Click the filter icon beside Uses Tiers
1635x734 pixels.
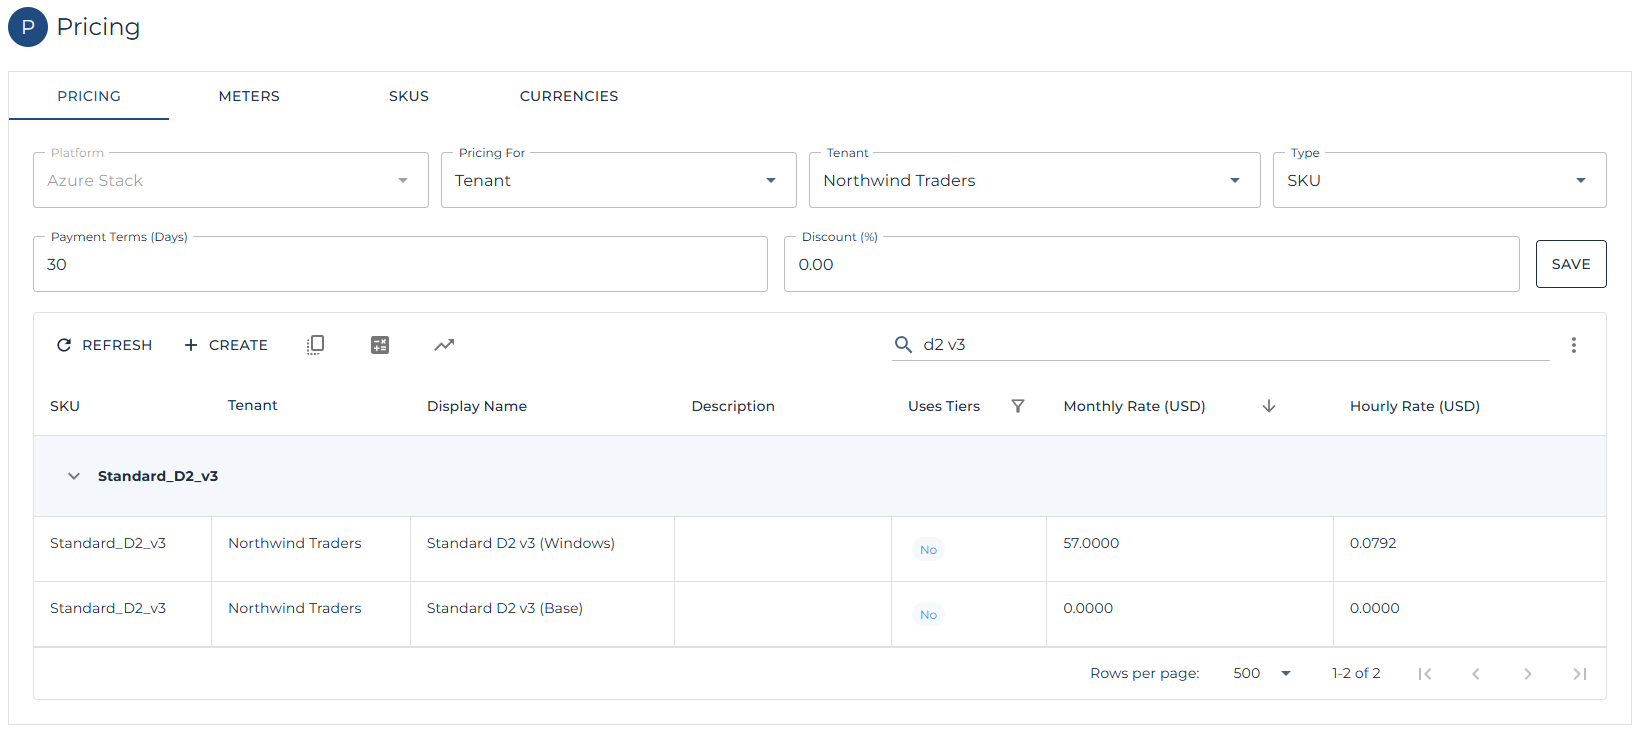pyautogui.click(x=1018, y=406)
